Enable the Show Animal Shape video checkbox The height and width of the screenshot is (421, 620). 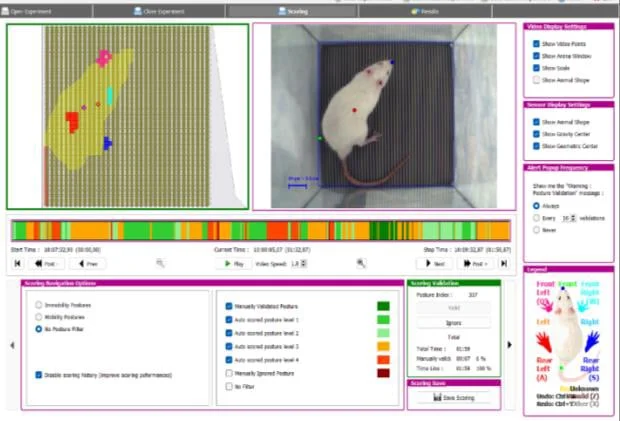[537, 79]
